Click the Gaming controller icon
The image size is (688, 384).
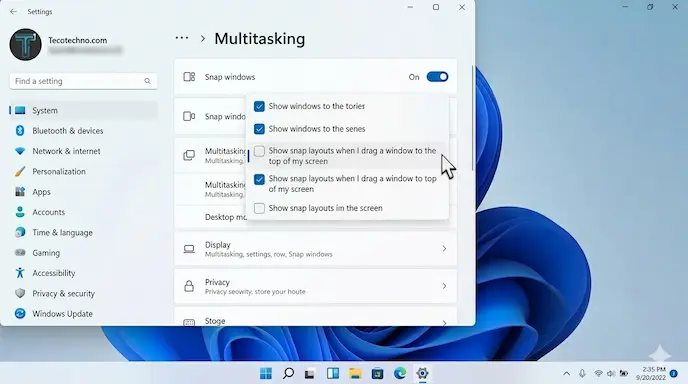(x=20, y=253)
